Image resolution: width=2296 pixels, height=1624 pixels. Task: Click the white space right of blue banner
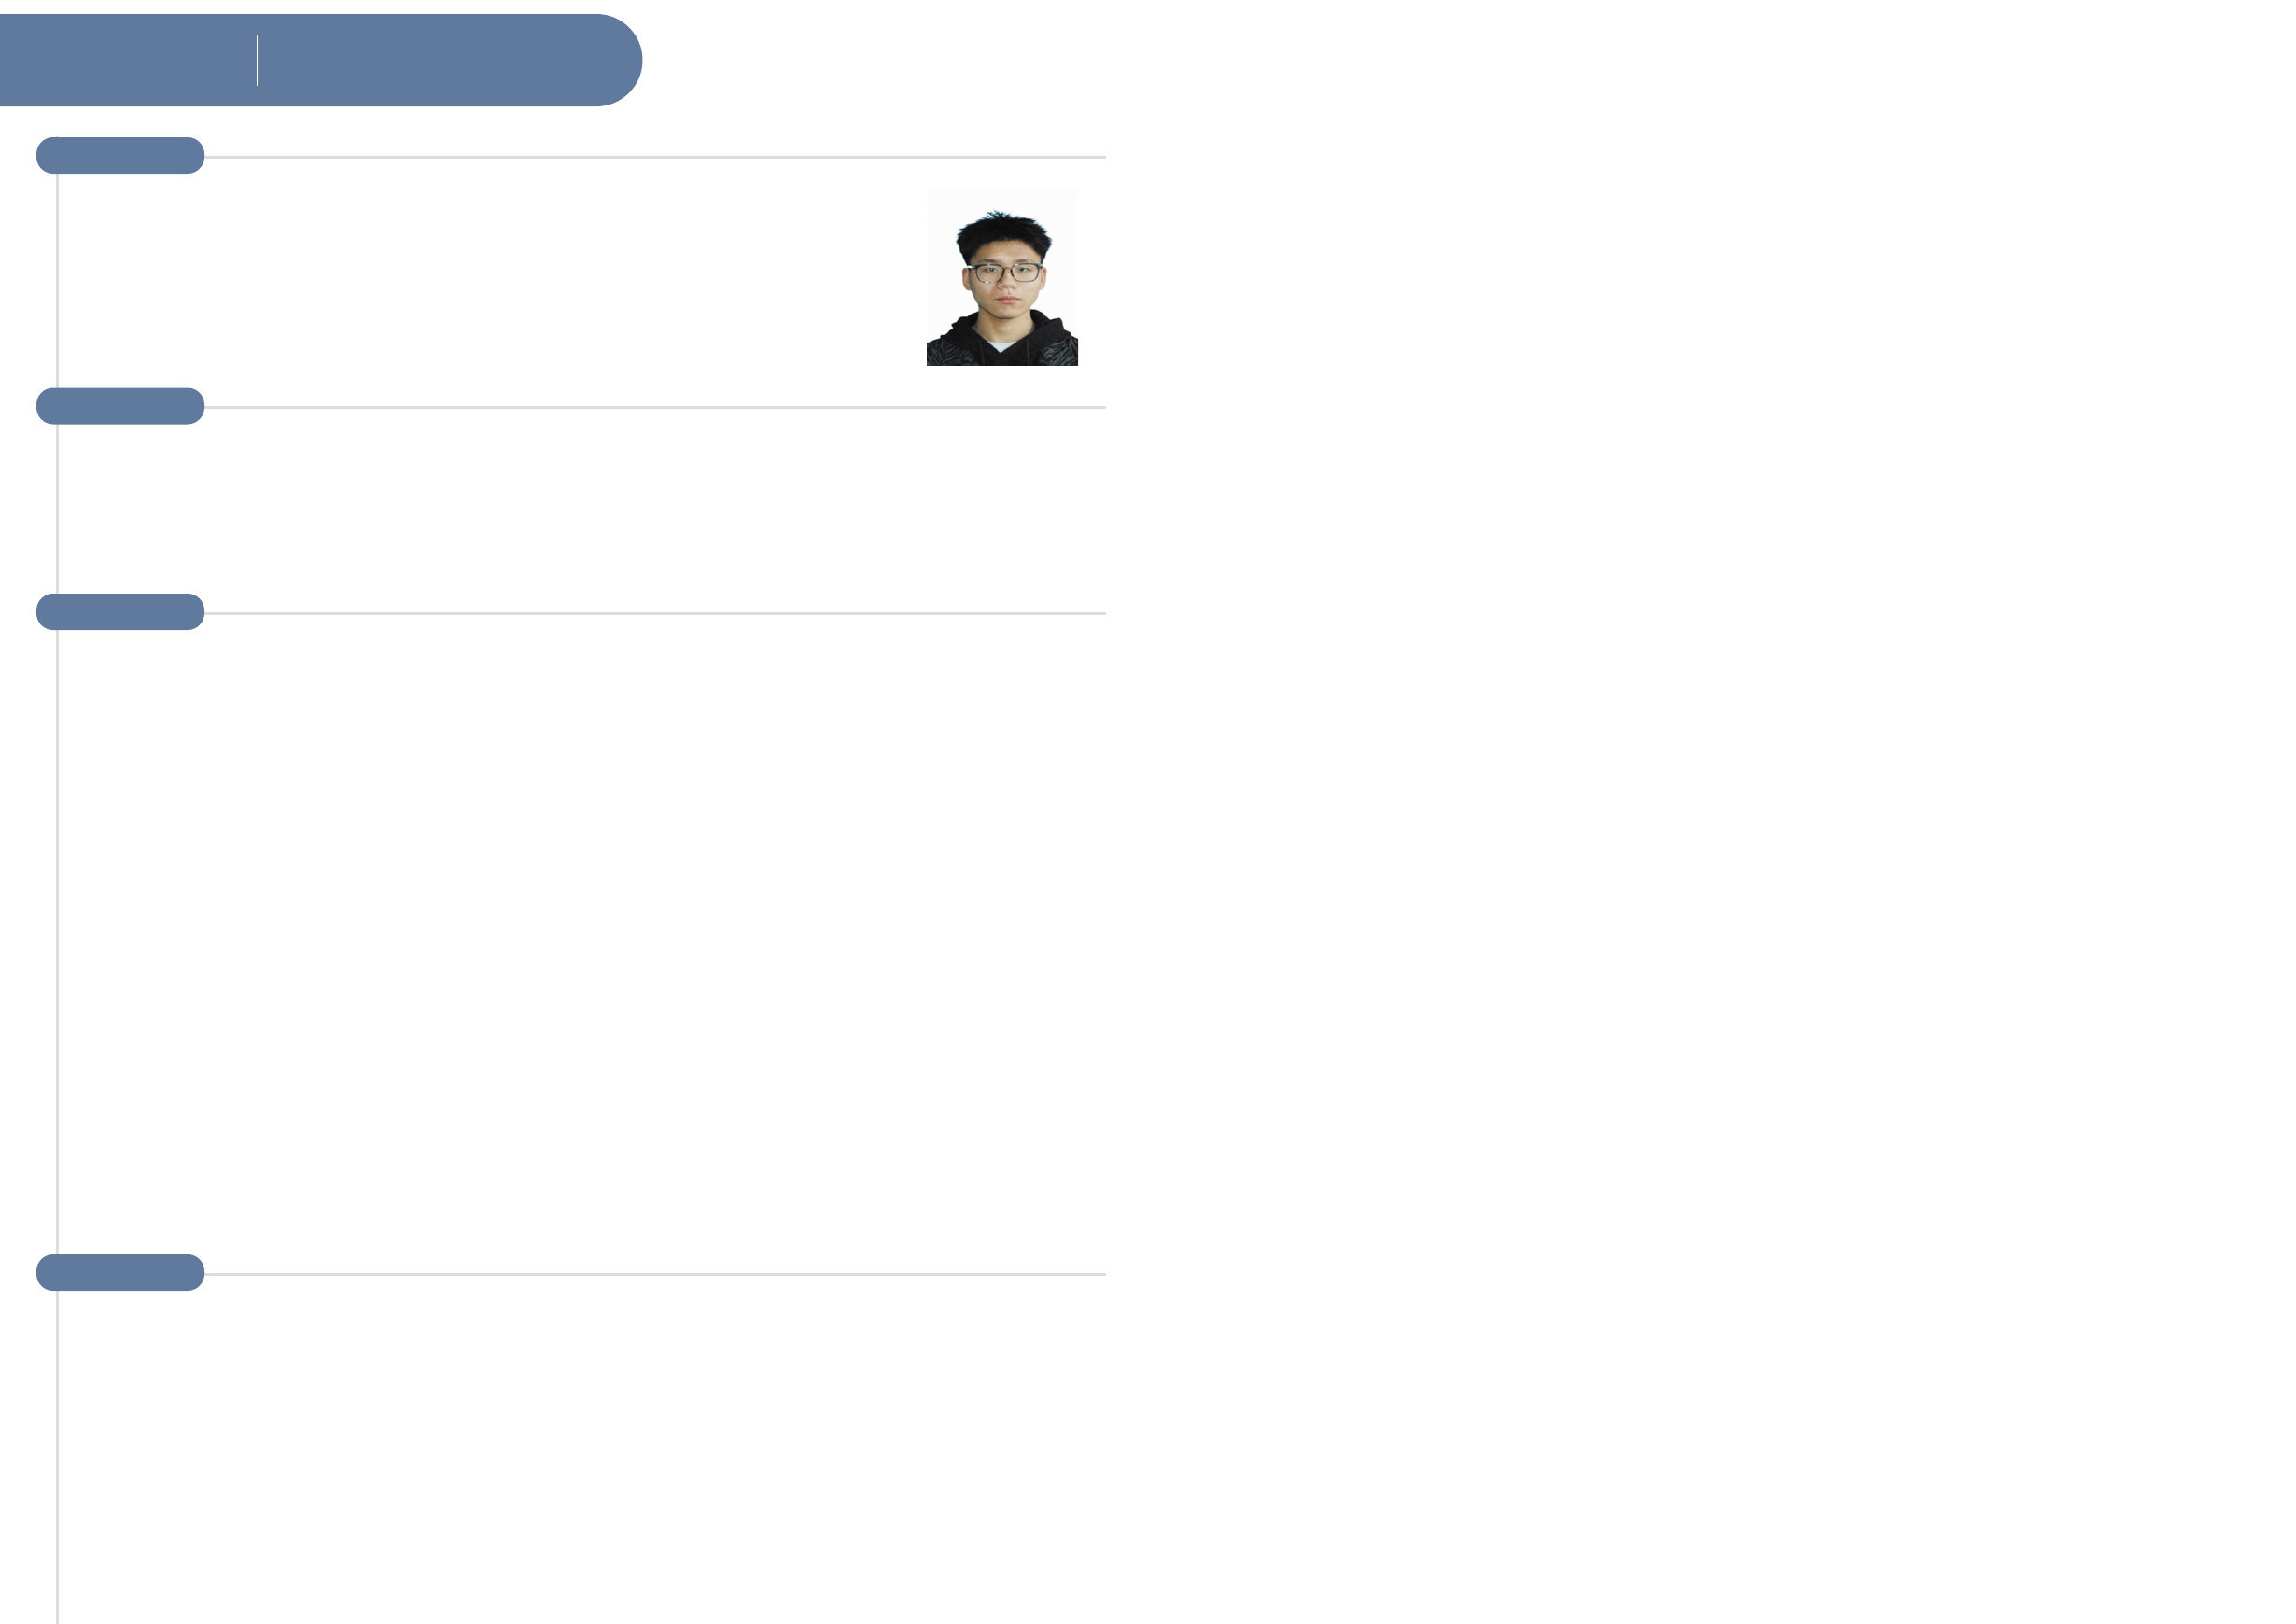[x=900, y=60]
